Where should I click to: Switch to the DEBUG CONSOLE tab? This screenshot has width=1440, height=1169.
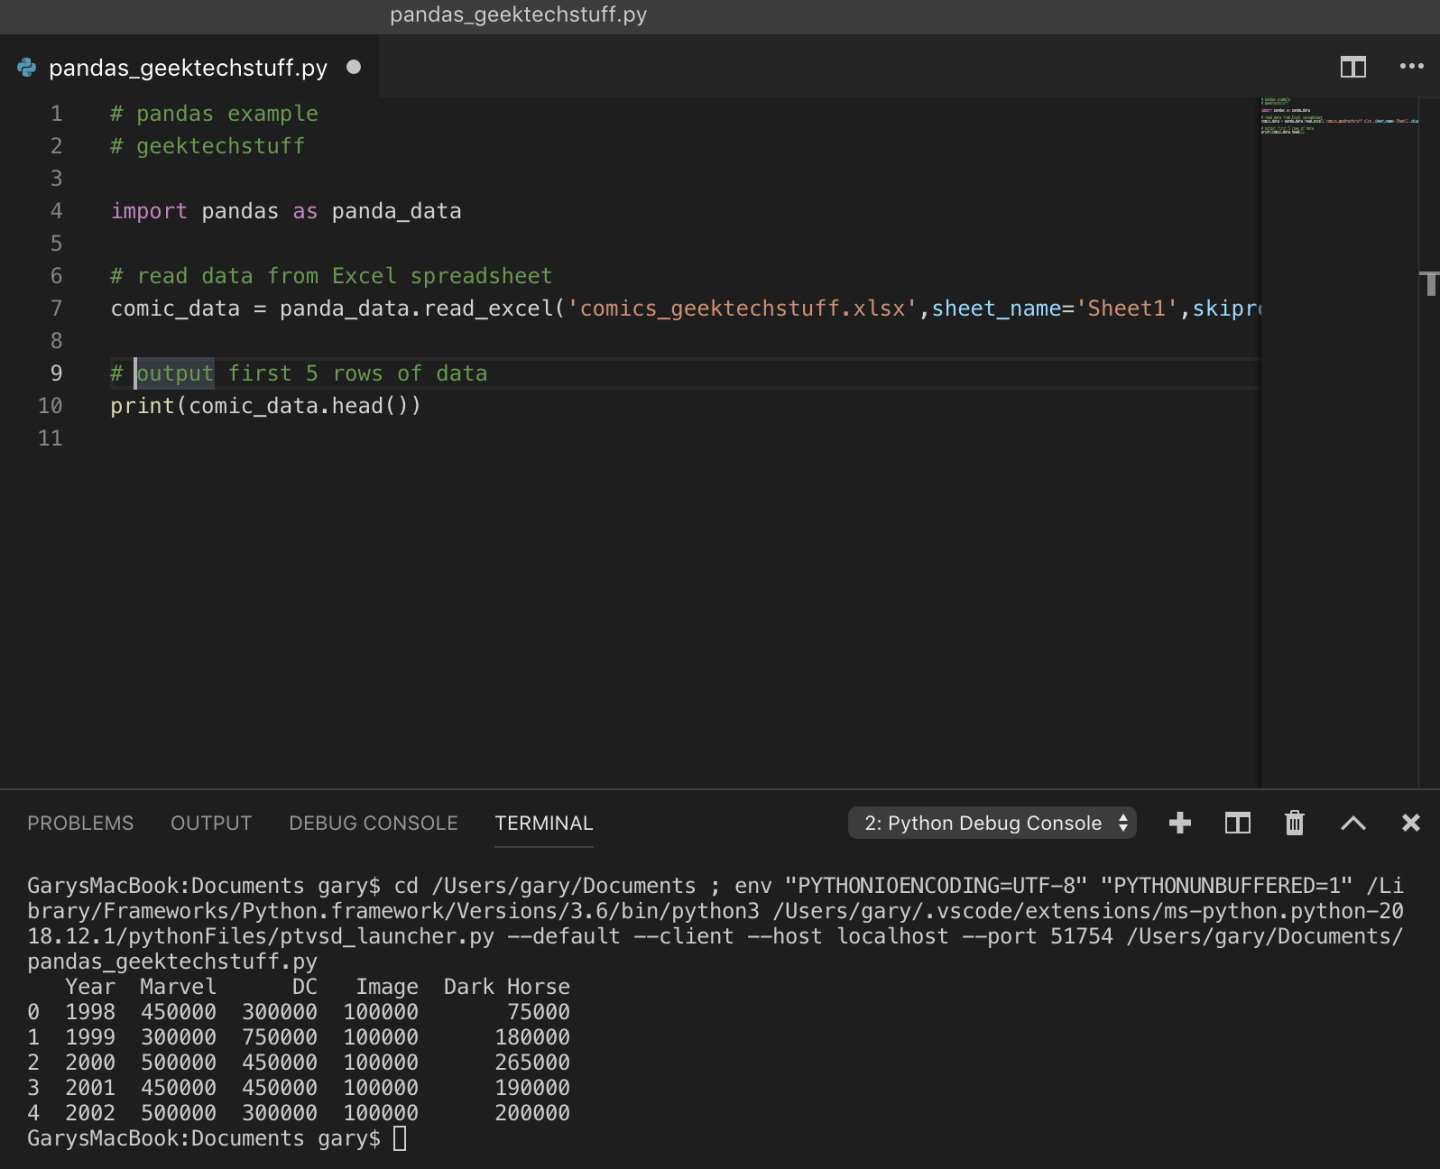point(373,823)
